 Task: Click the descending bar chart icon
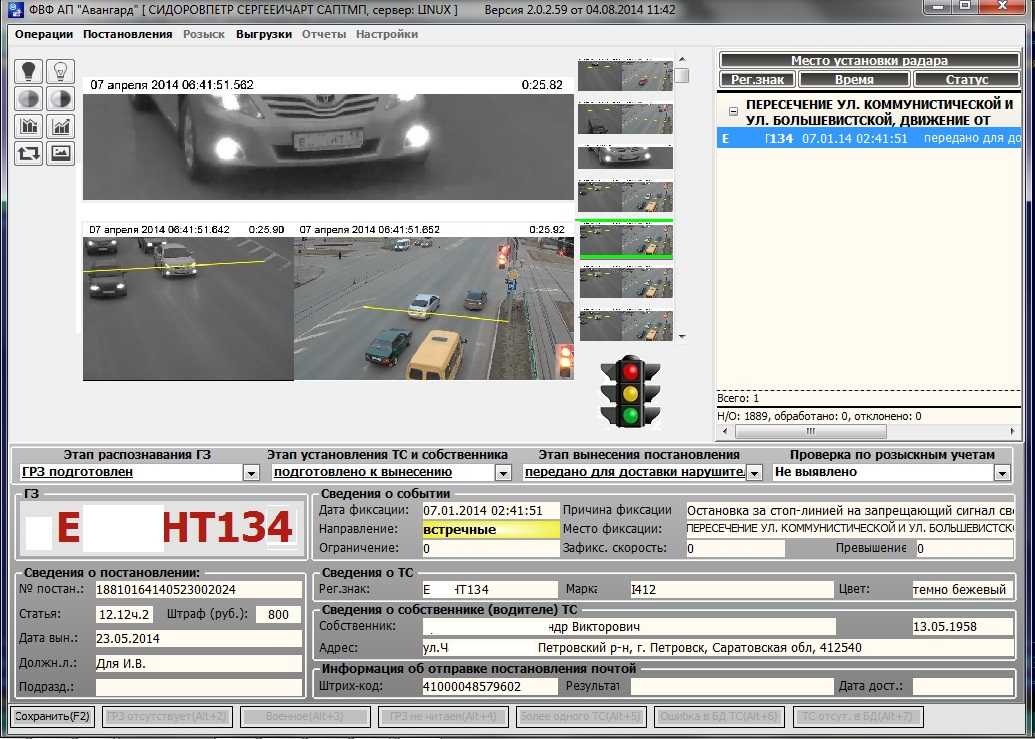point(29,126)
